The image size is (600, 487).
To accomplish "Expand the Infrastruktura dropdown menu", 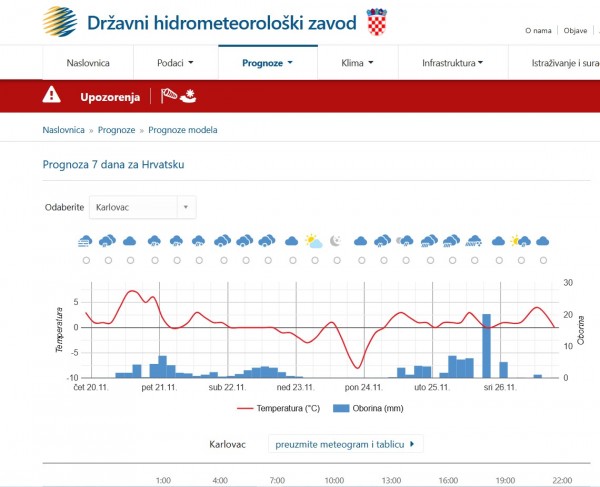I will pos(453,63).
